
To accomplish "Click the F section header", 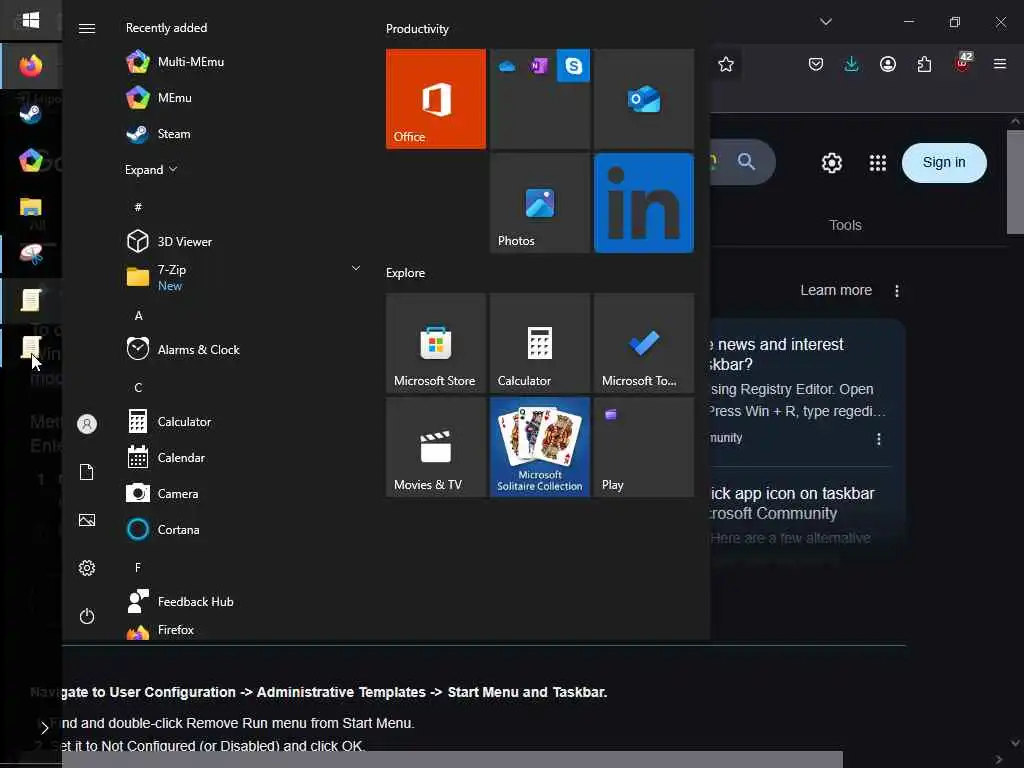I will [138, 568].
